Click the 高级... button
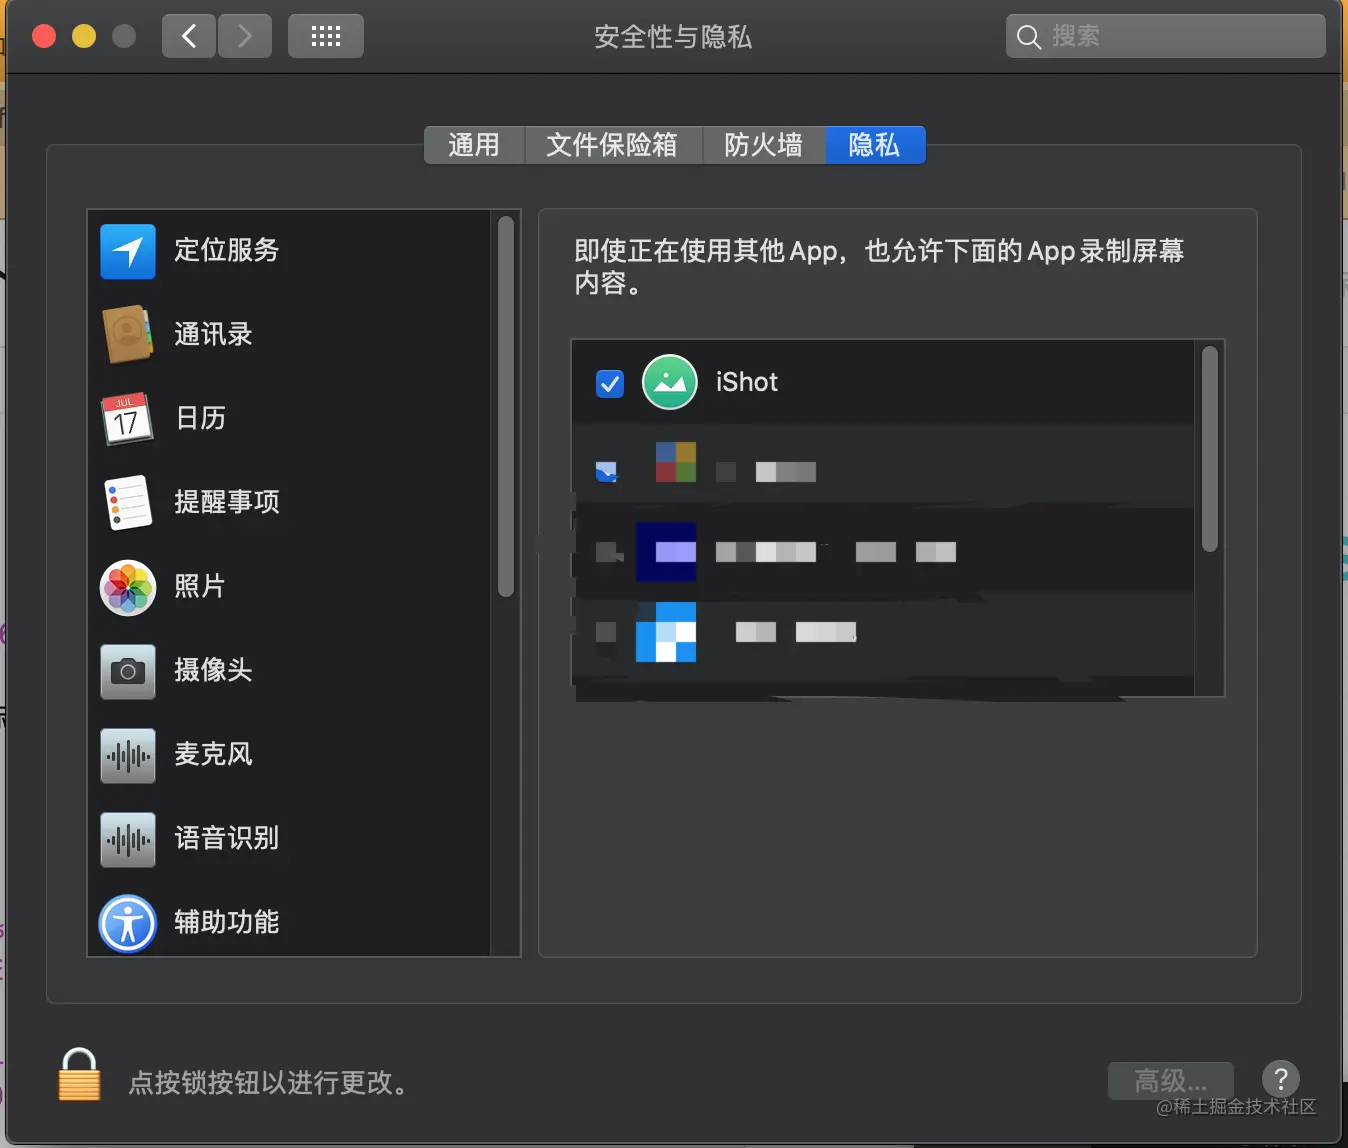Viewport: 1348px width, 1148px height. click(1171, 1081)
